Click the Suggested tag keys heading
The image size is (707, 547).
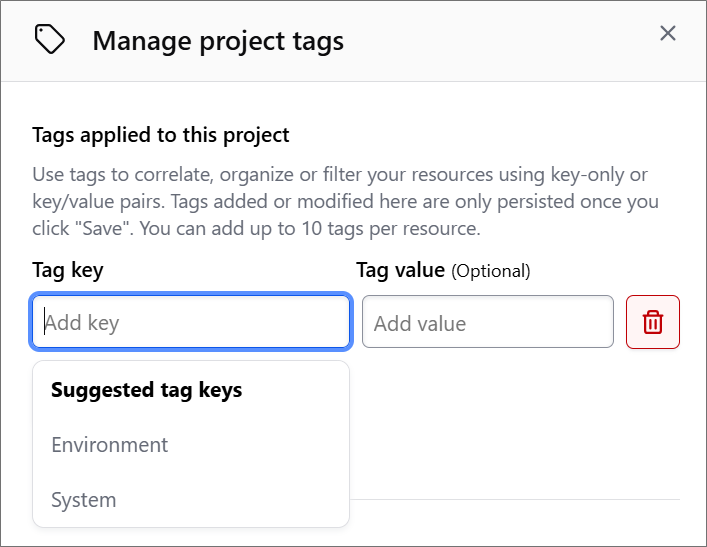[x=147, y=390]
